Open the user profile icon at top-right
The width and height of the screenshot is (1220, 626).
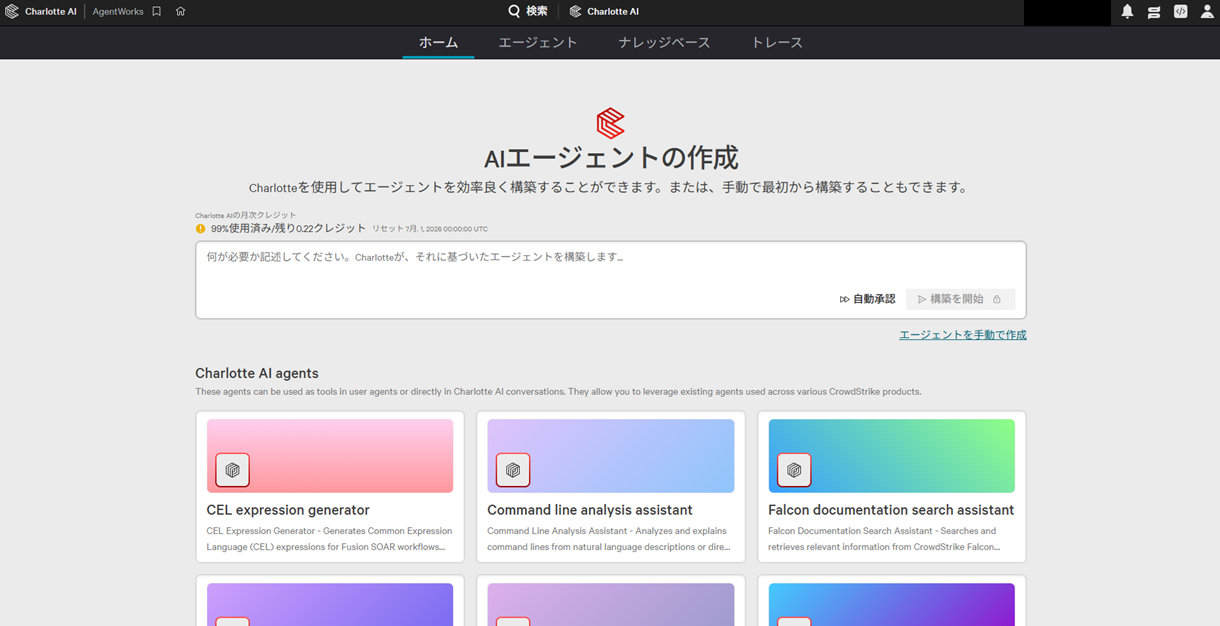[x=1207, y=12]
